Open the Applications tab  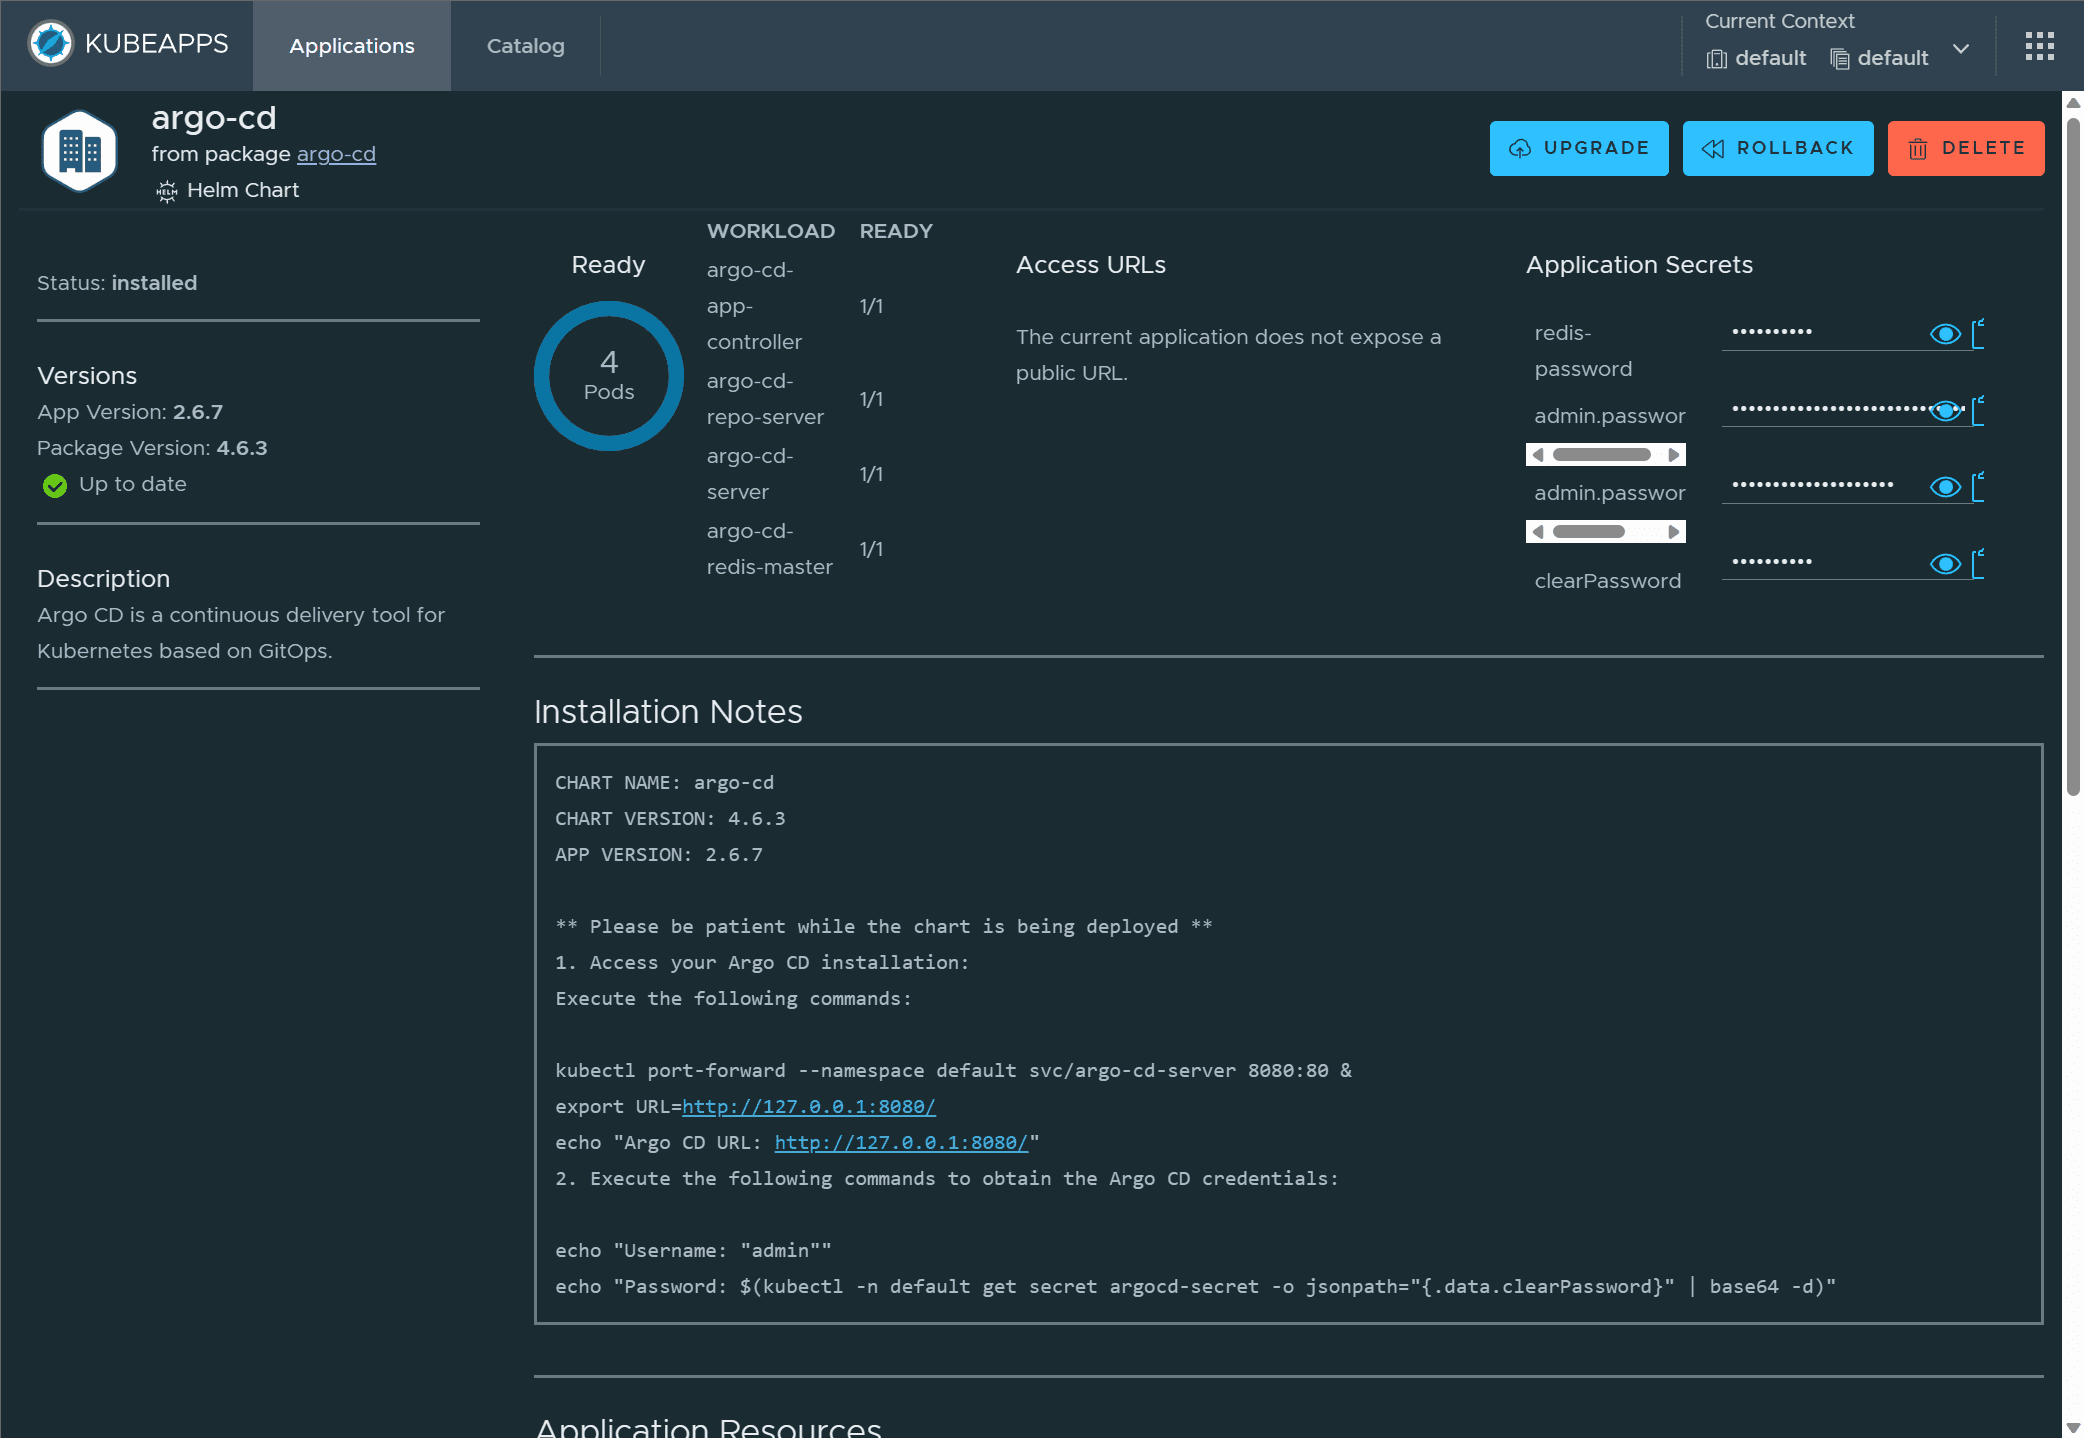(351, 46)
